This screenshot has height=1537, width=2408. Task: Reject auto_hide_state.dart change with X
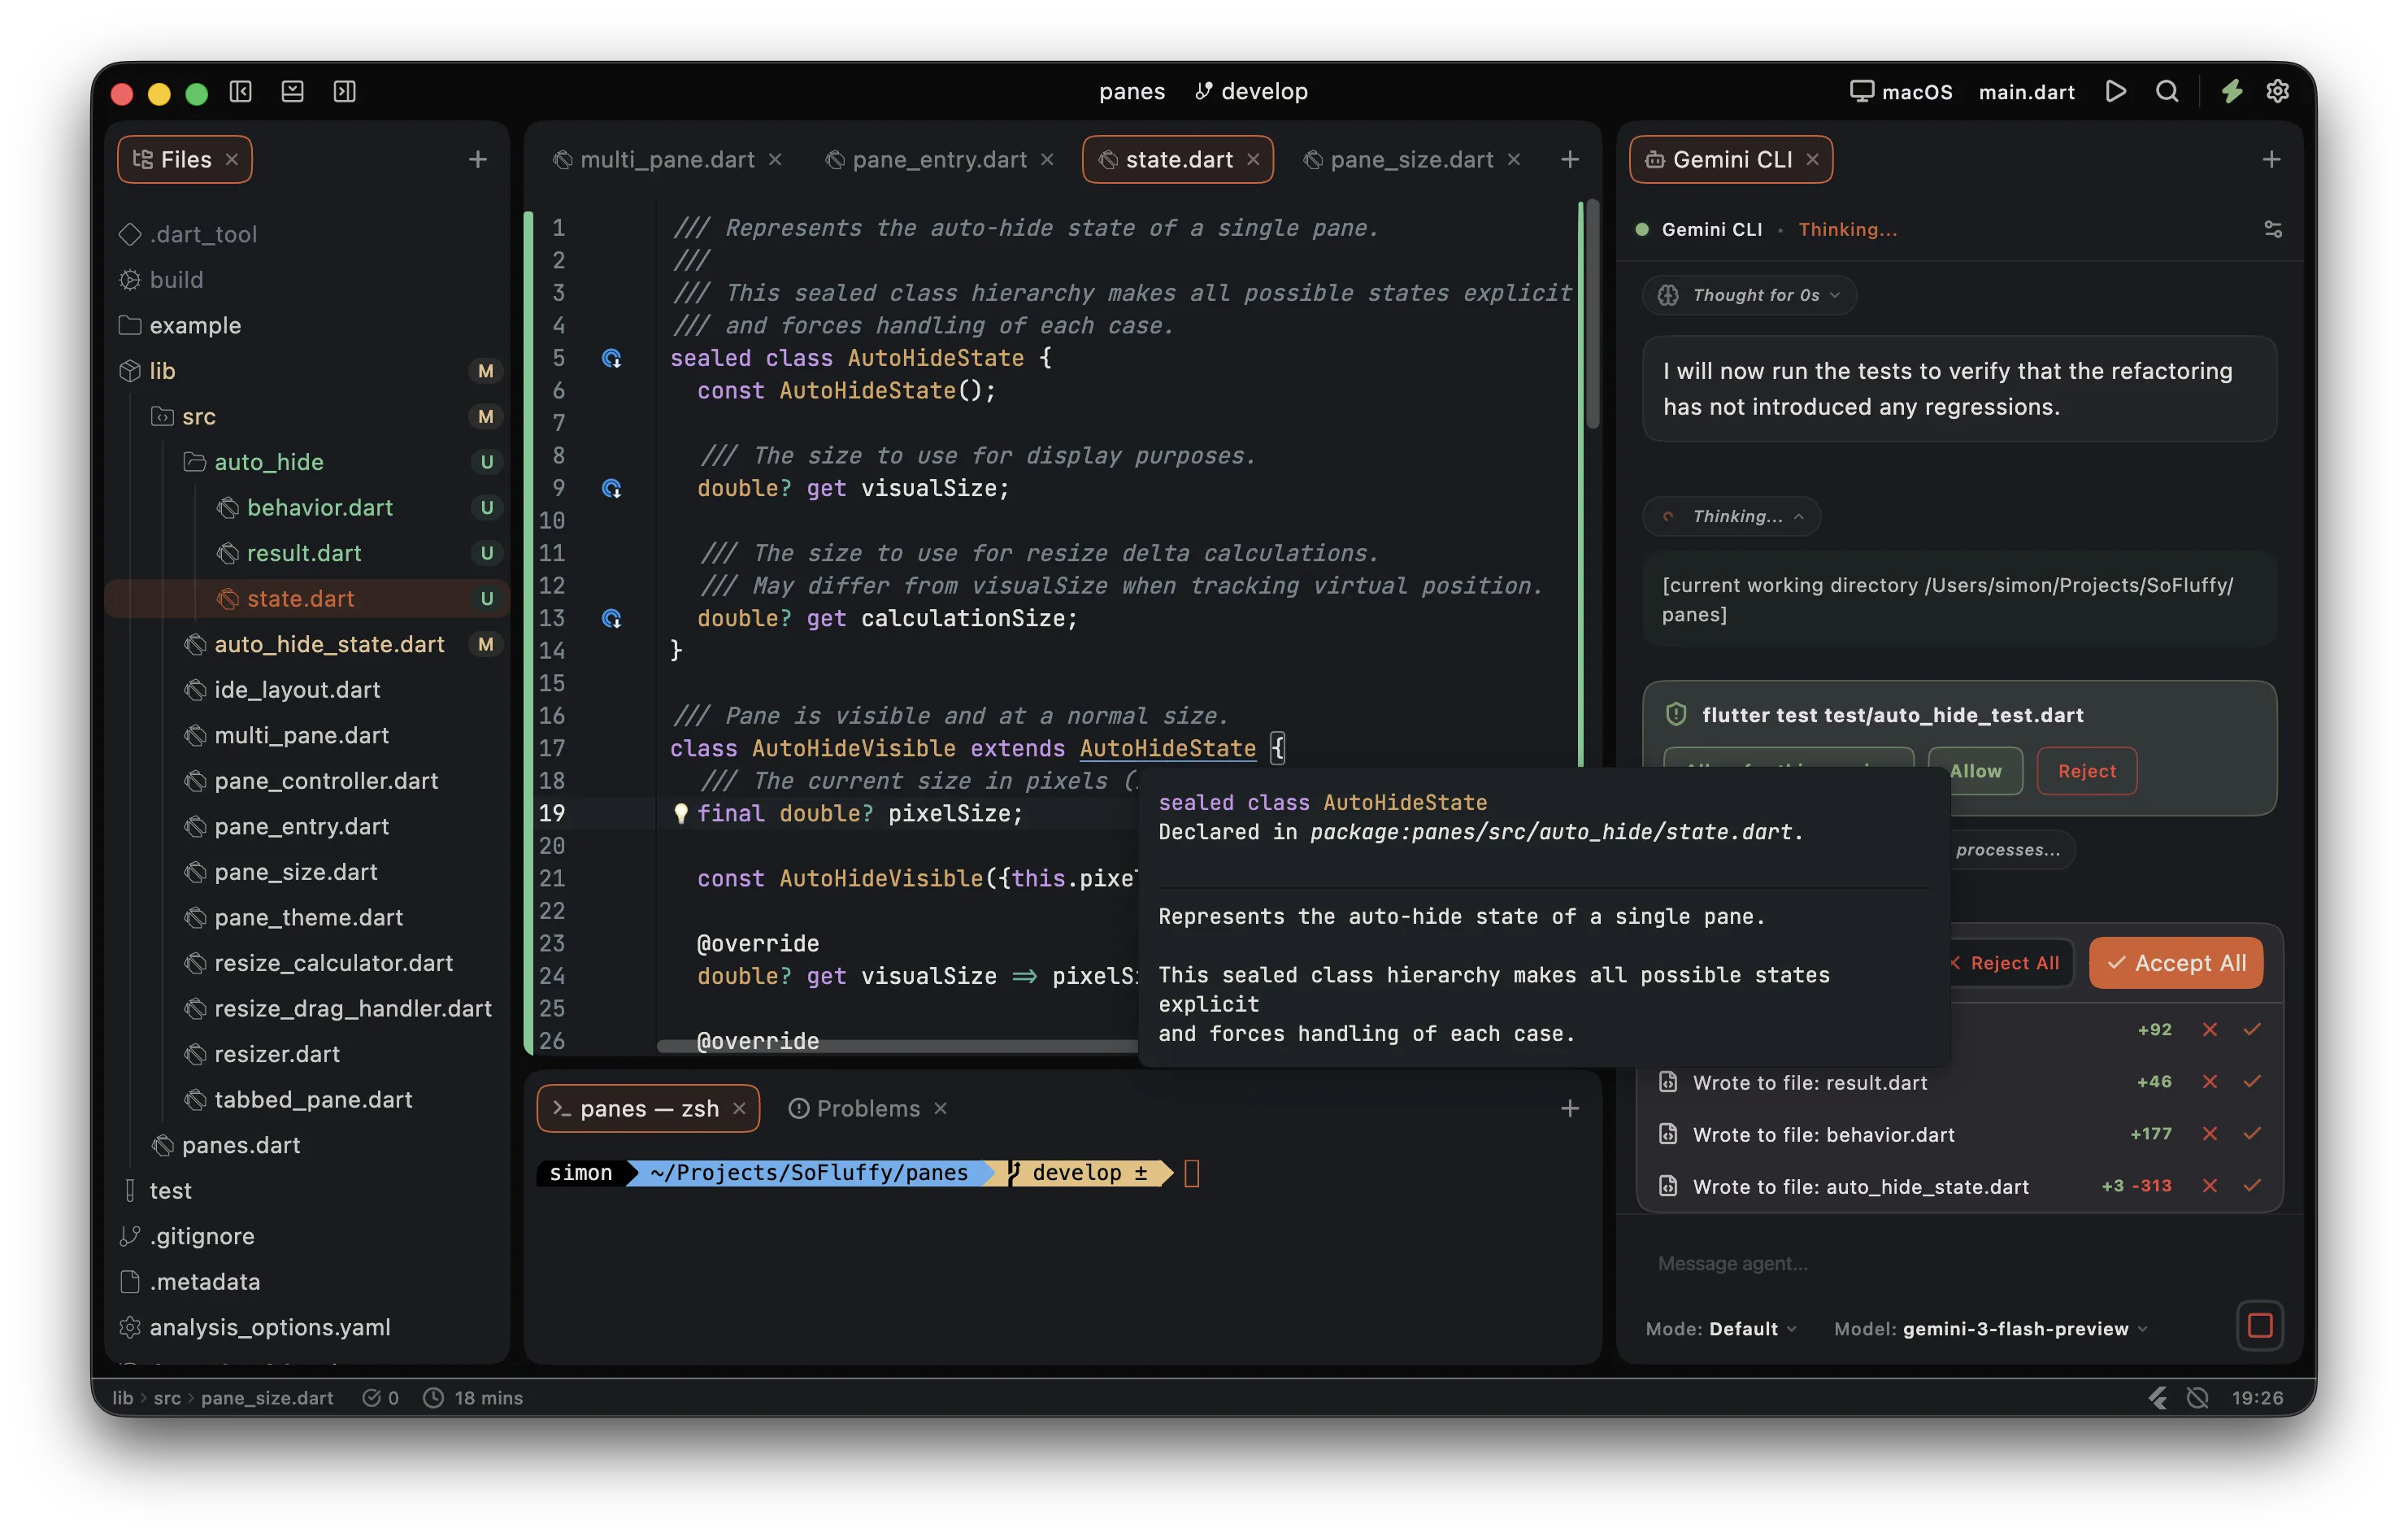(x=2210, y=1186)
